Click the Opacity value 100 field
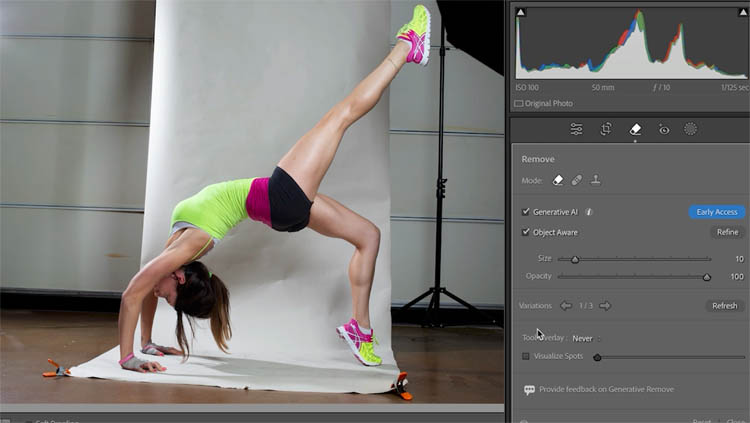Viewport: 750px width, 423px height. (x=737, y=277)
